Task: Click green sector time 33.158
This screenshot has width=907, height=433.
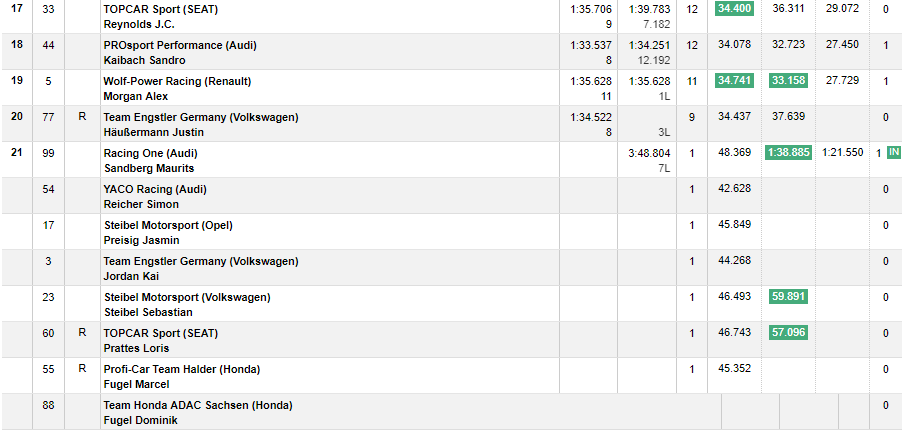Action: tap(788, 81)
